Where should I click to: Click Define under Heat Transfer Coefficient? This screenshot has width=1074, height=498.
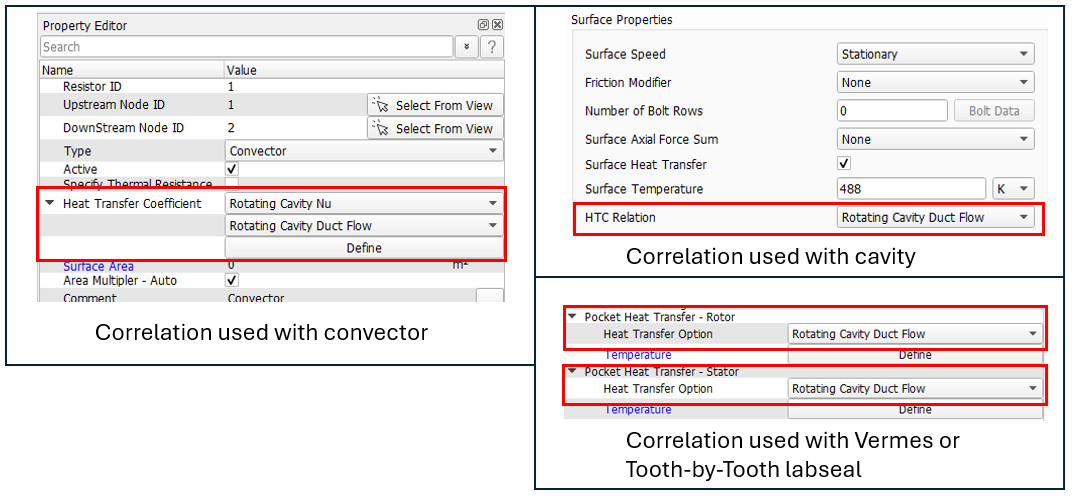pos(364,248)
